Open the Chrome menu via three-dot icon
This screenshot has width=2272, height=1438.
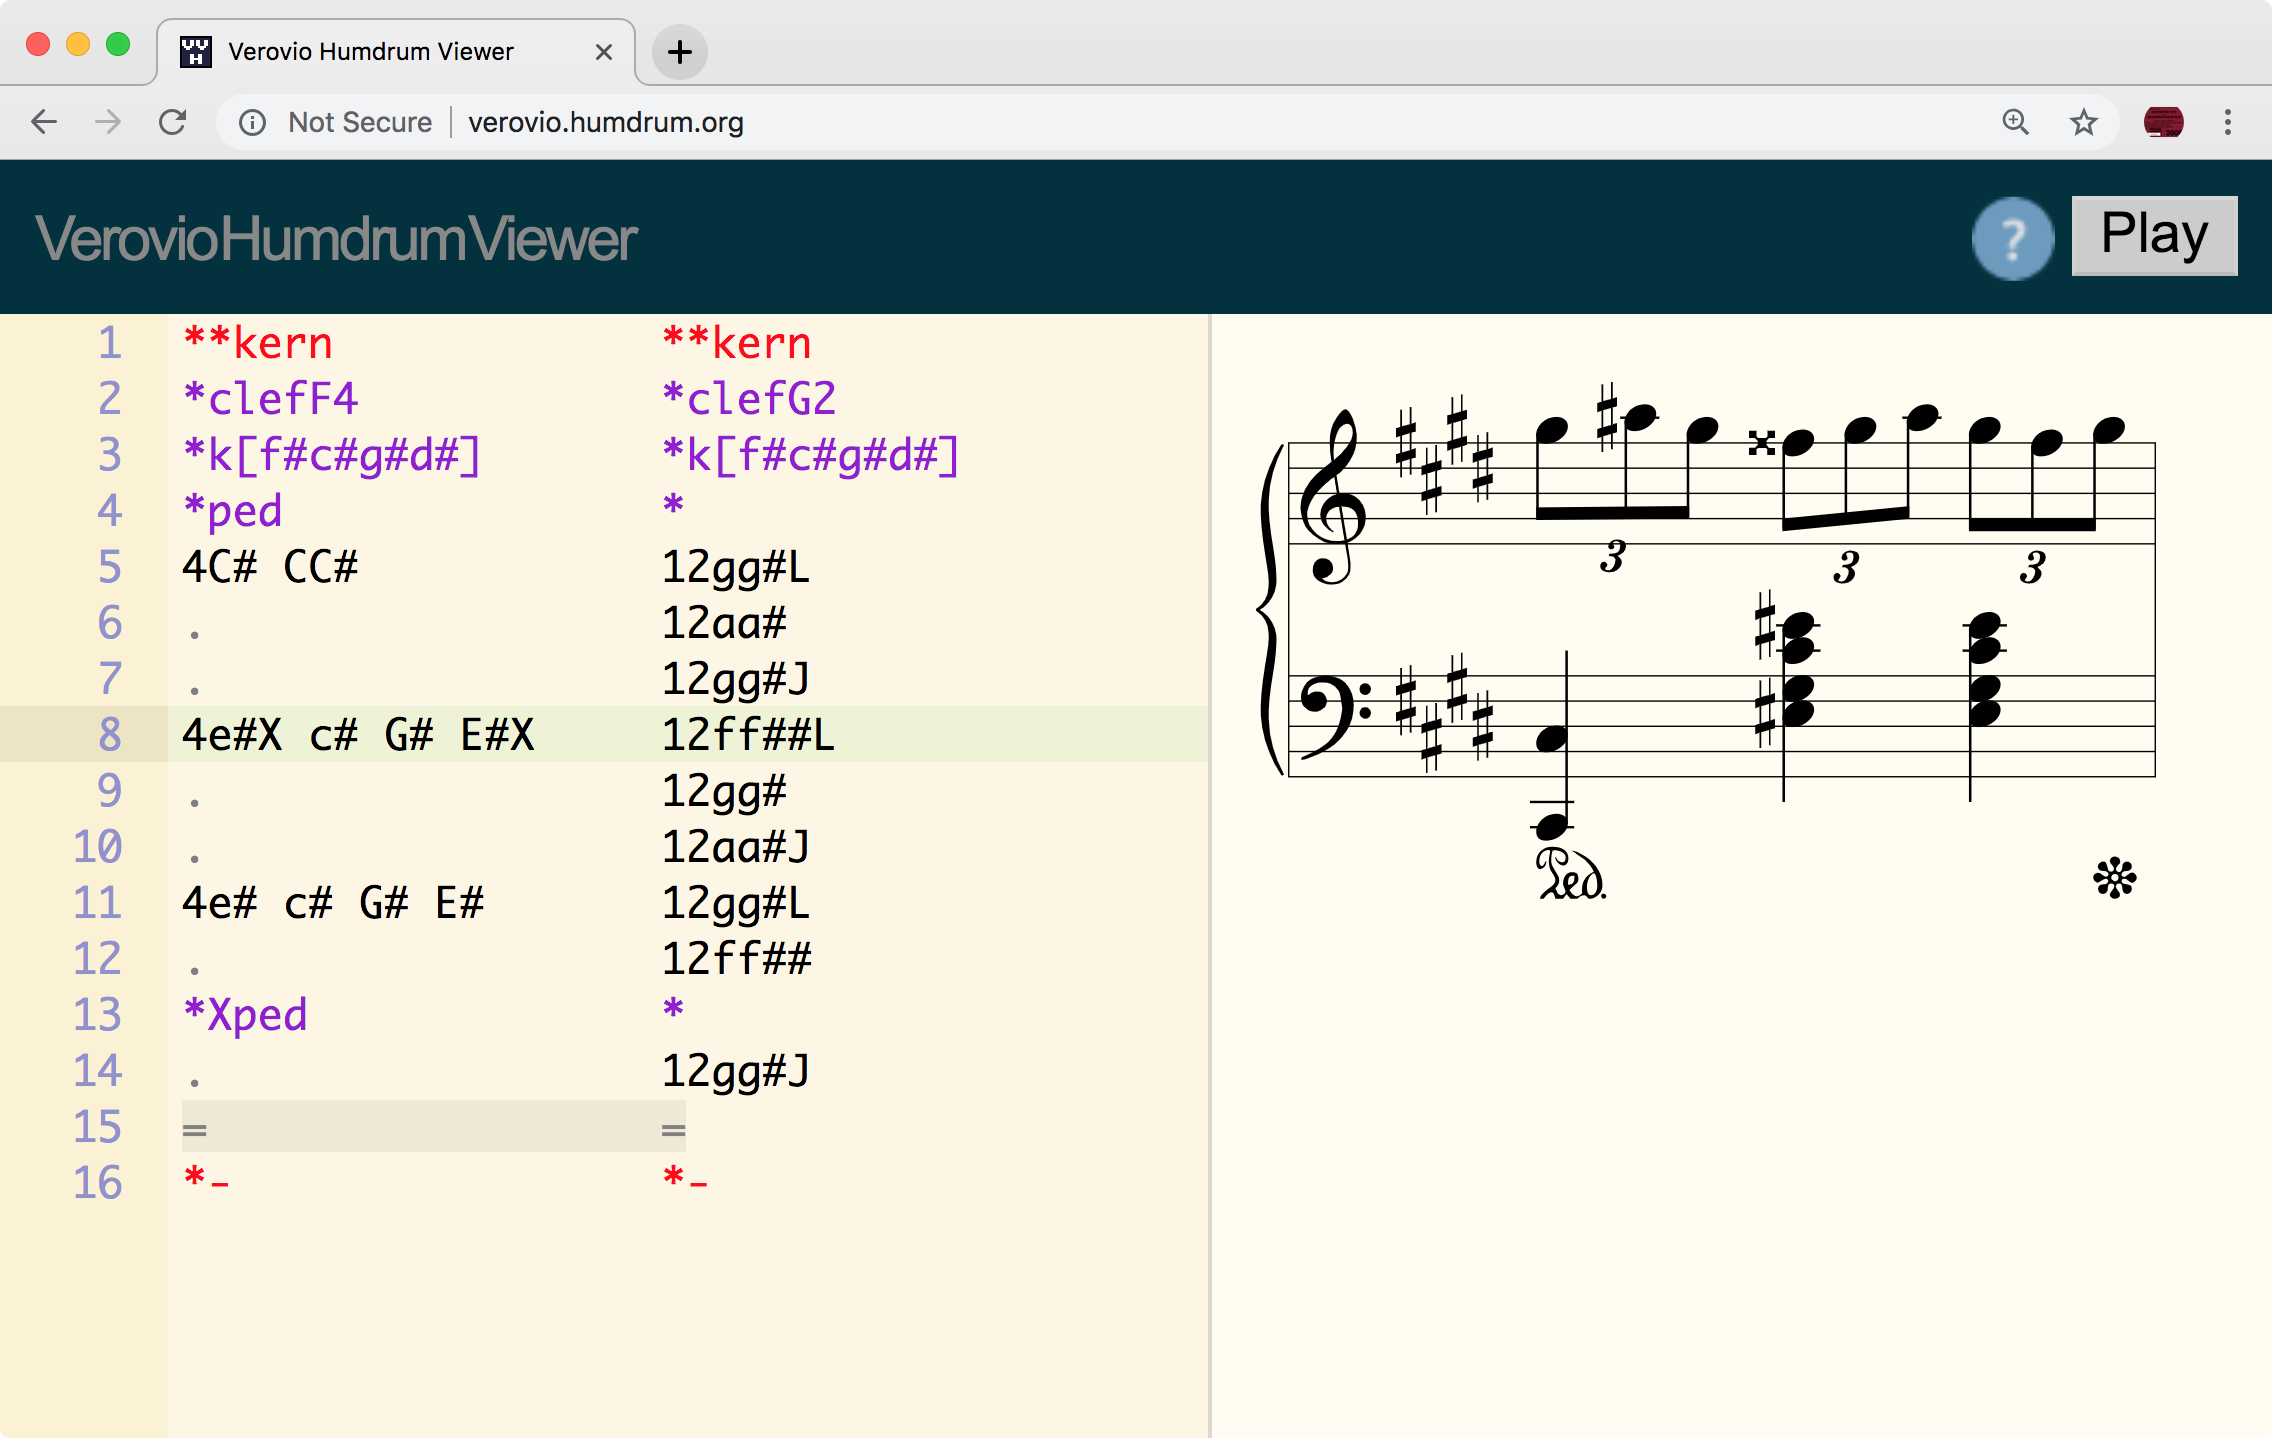(x=2228, y=122)
